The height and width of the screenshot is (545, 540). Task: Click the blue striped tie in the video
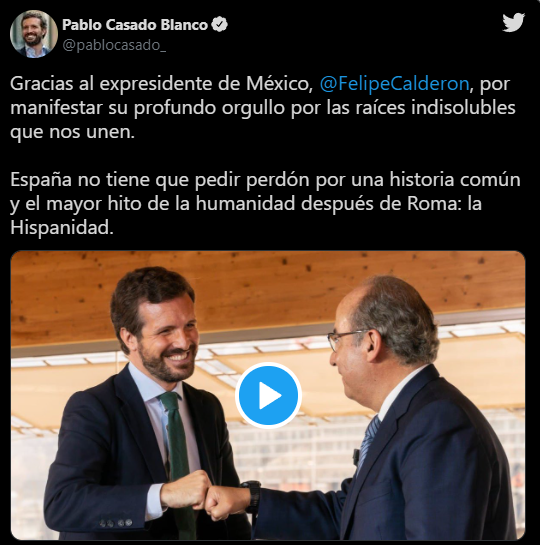coord(368,439)
